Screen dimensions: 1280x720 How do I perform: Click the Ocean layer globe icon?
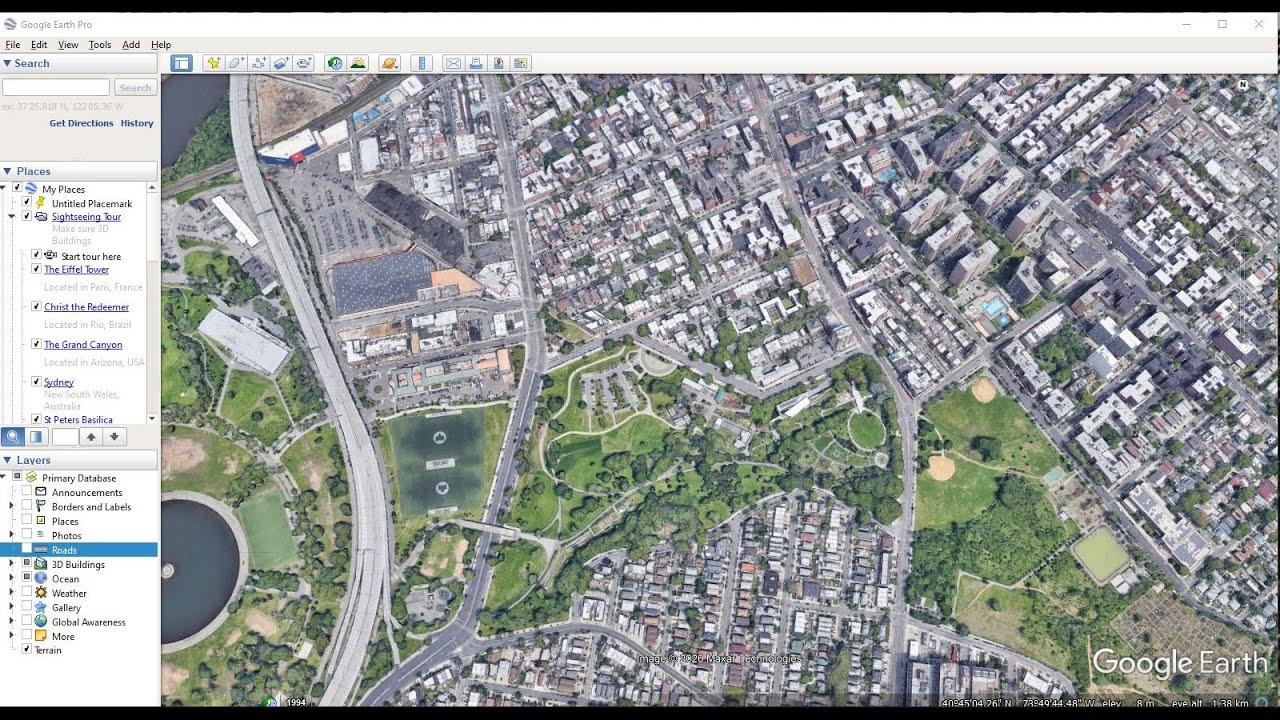coord(41,579)
